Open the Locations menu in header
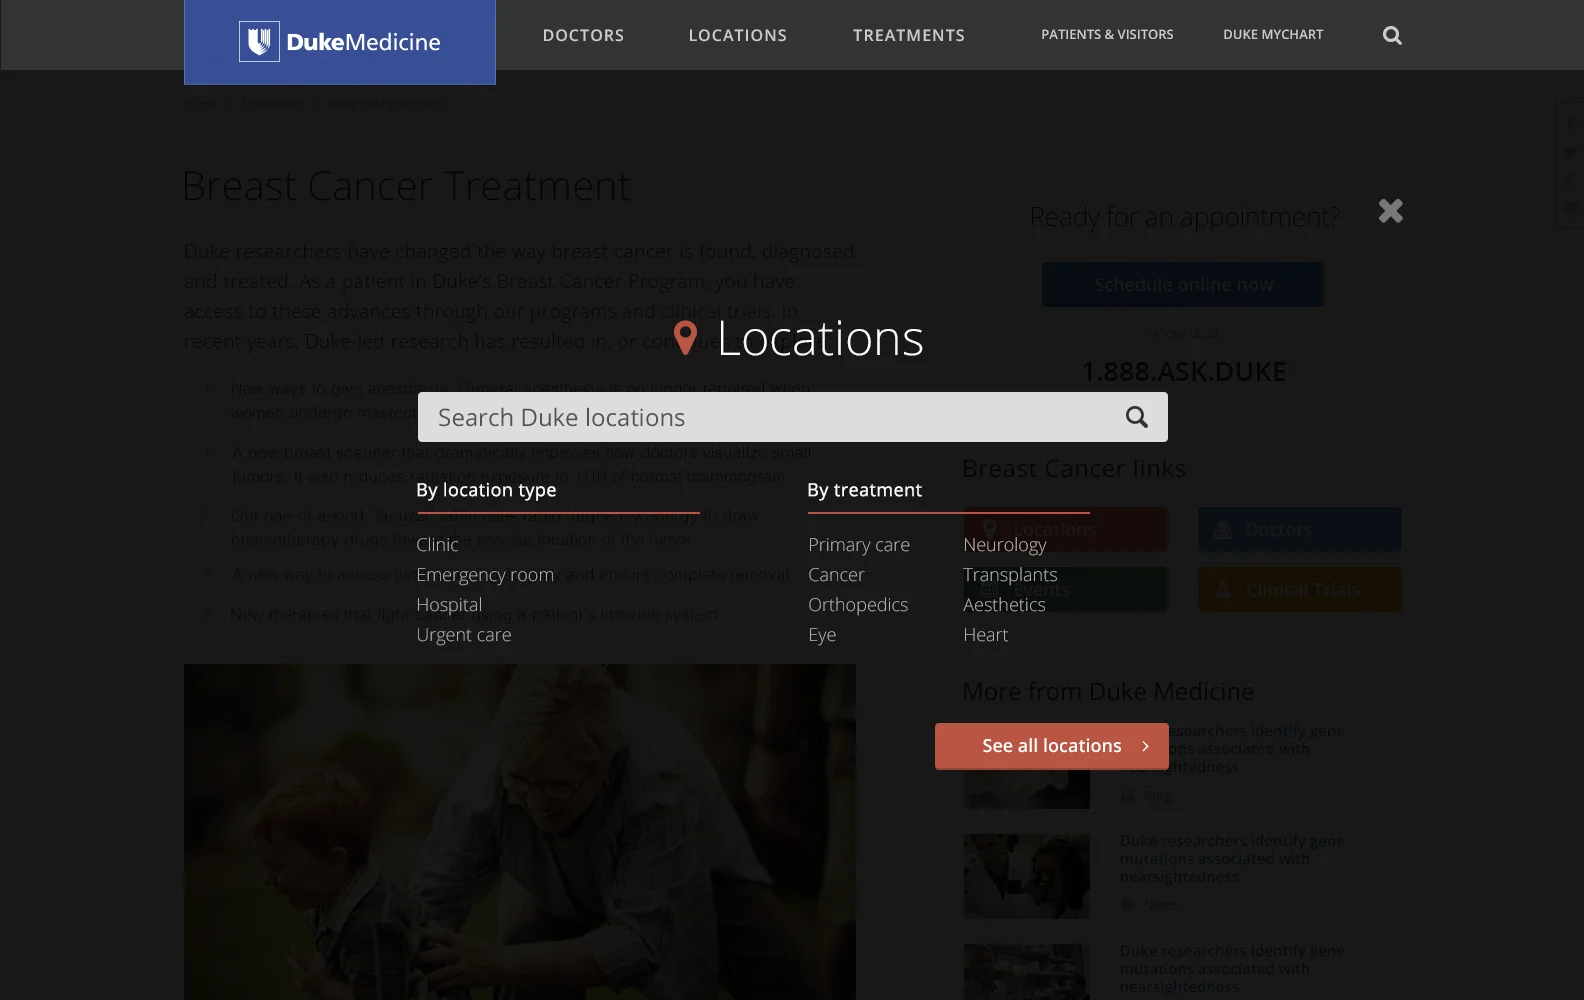Screen dimensions: 1584x1000 pos(738,35)
